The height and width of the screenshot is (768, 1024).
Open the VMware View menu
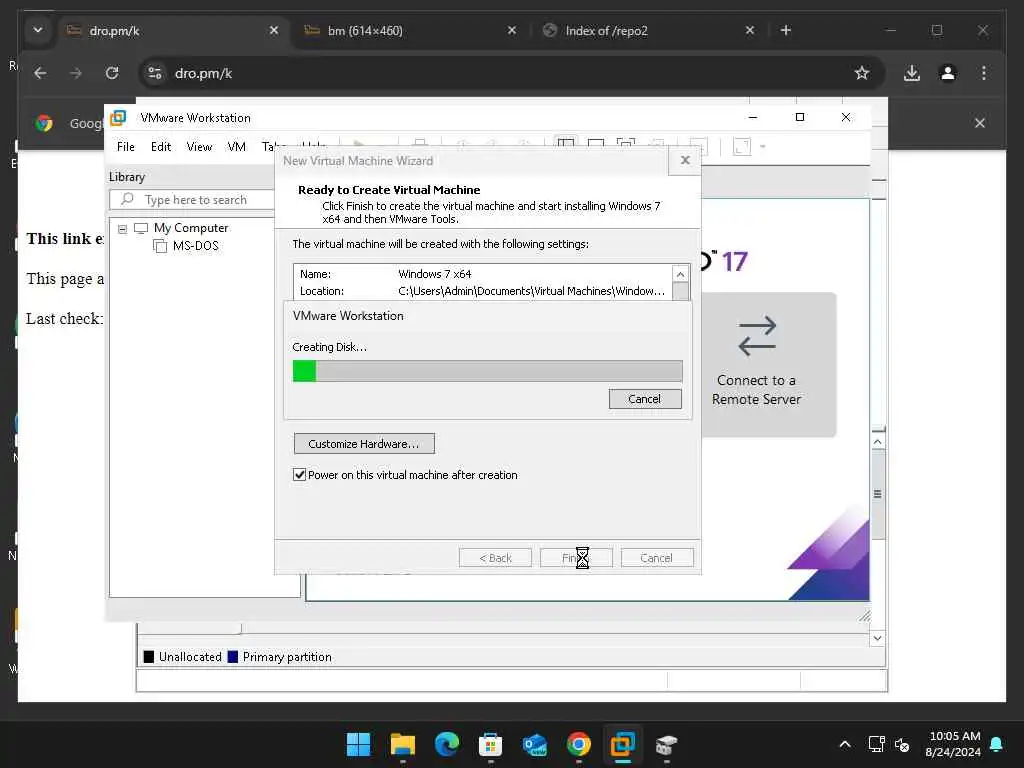click(199, 147)
